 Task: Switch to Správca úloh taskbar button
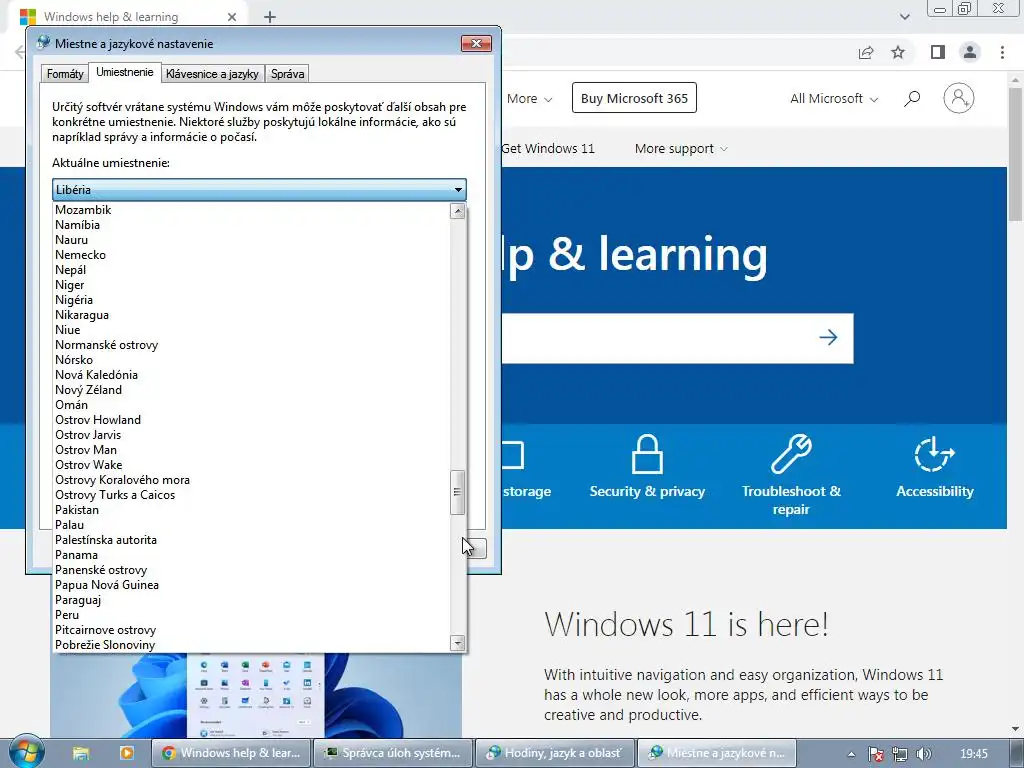pyautogui.click(x=394, y=753)
